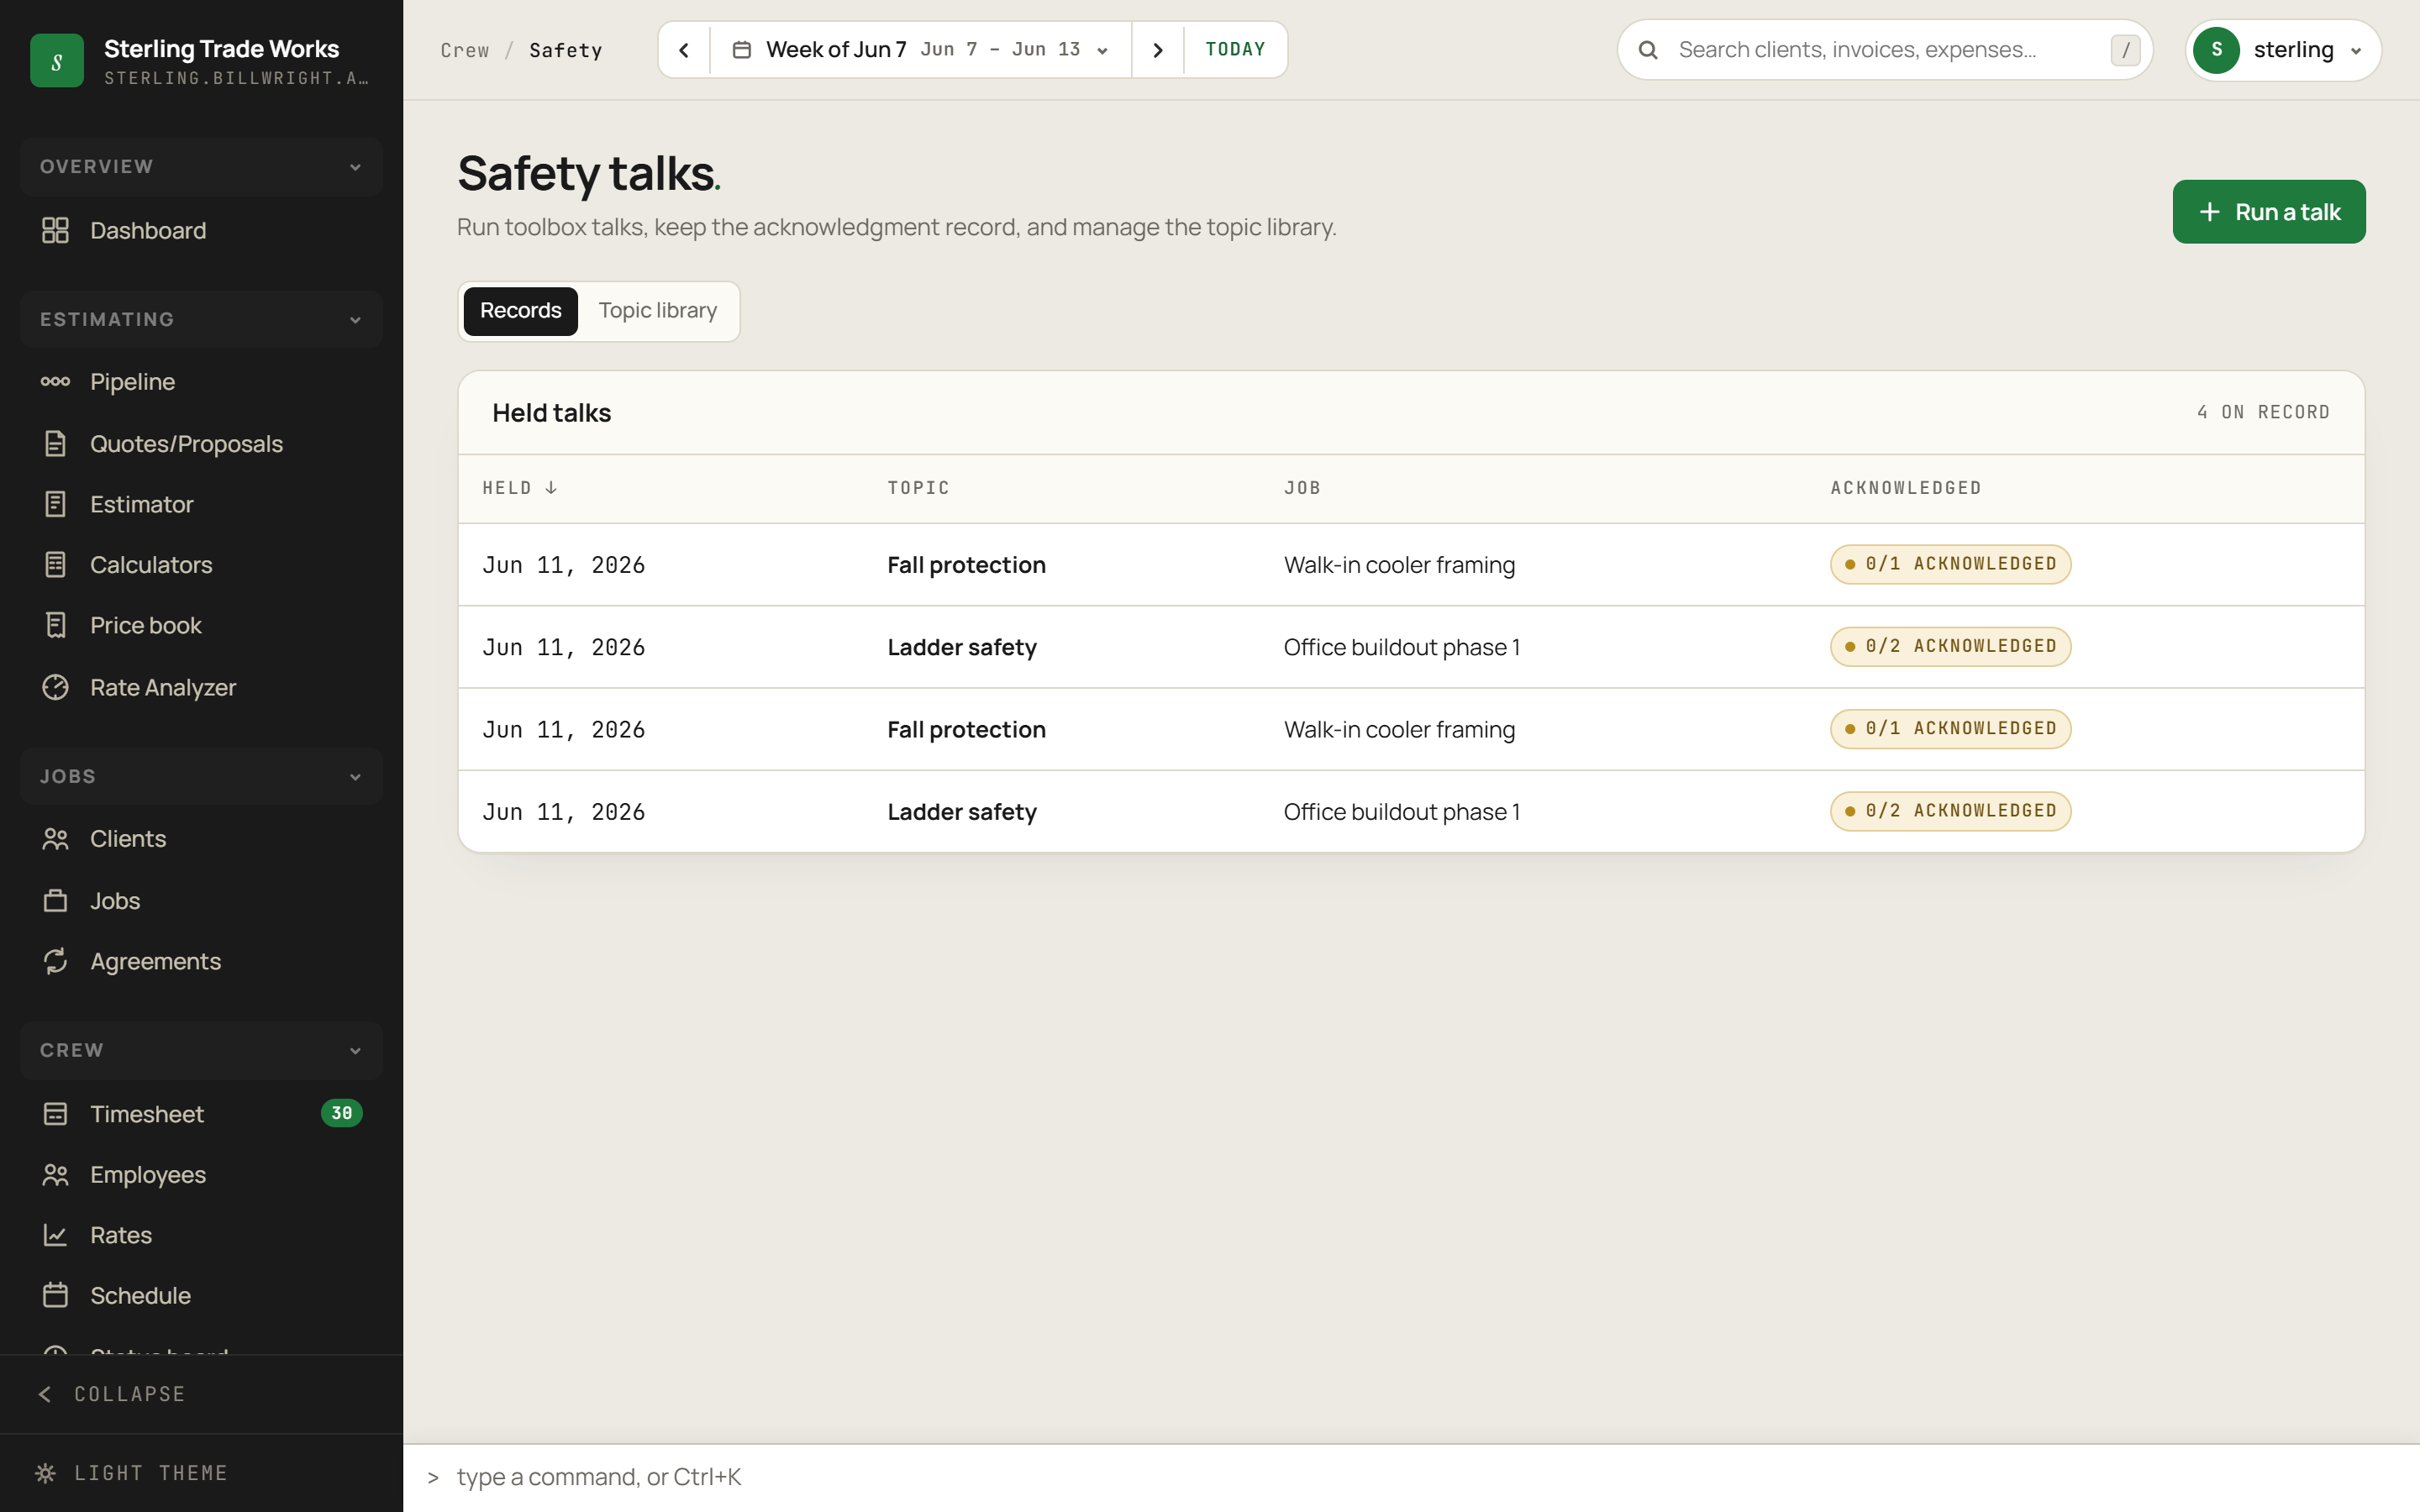Viewport: 2420px width, 1512px height.
Task: Click first row's 0/1 ACKNOWLEDGED badge
Action: point(1950,564)
